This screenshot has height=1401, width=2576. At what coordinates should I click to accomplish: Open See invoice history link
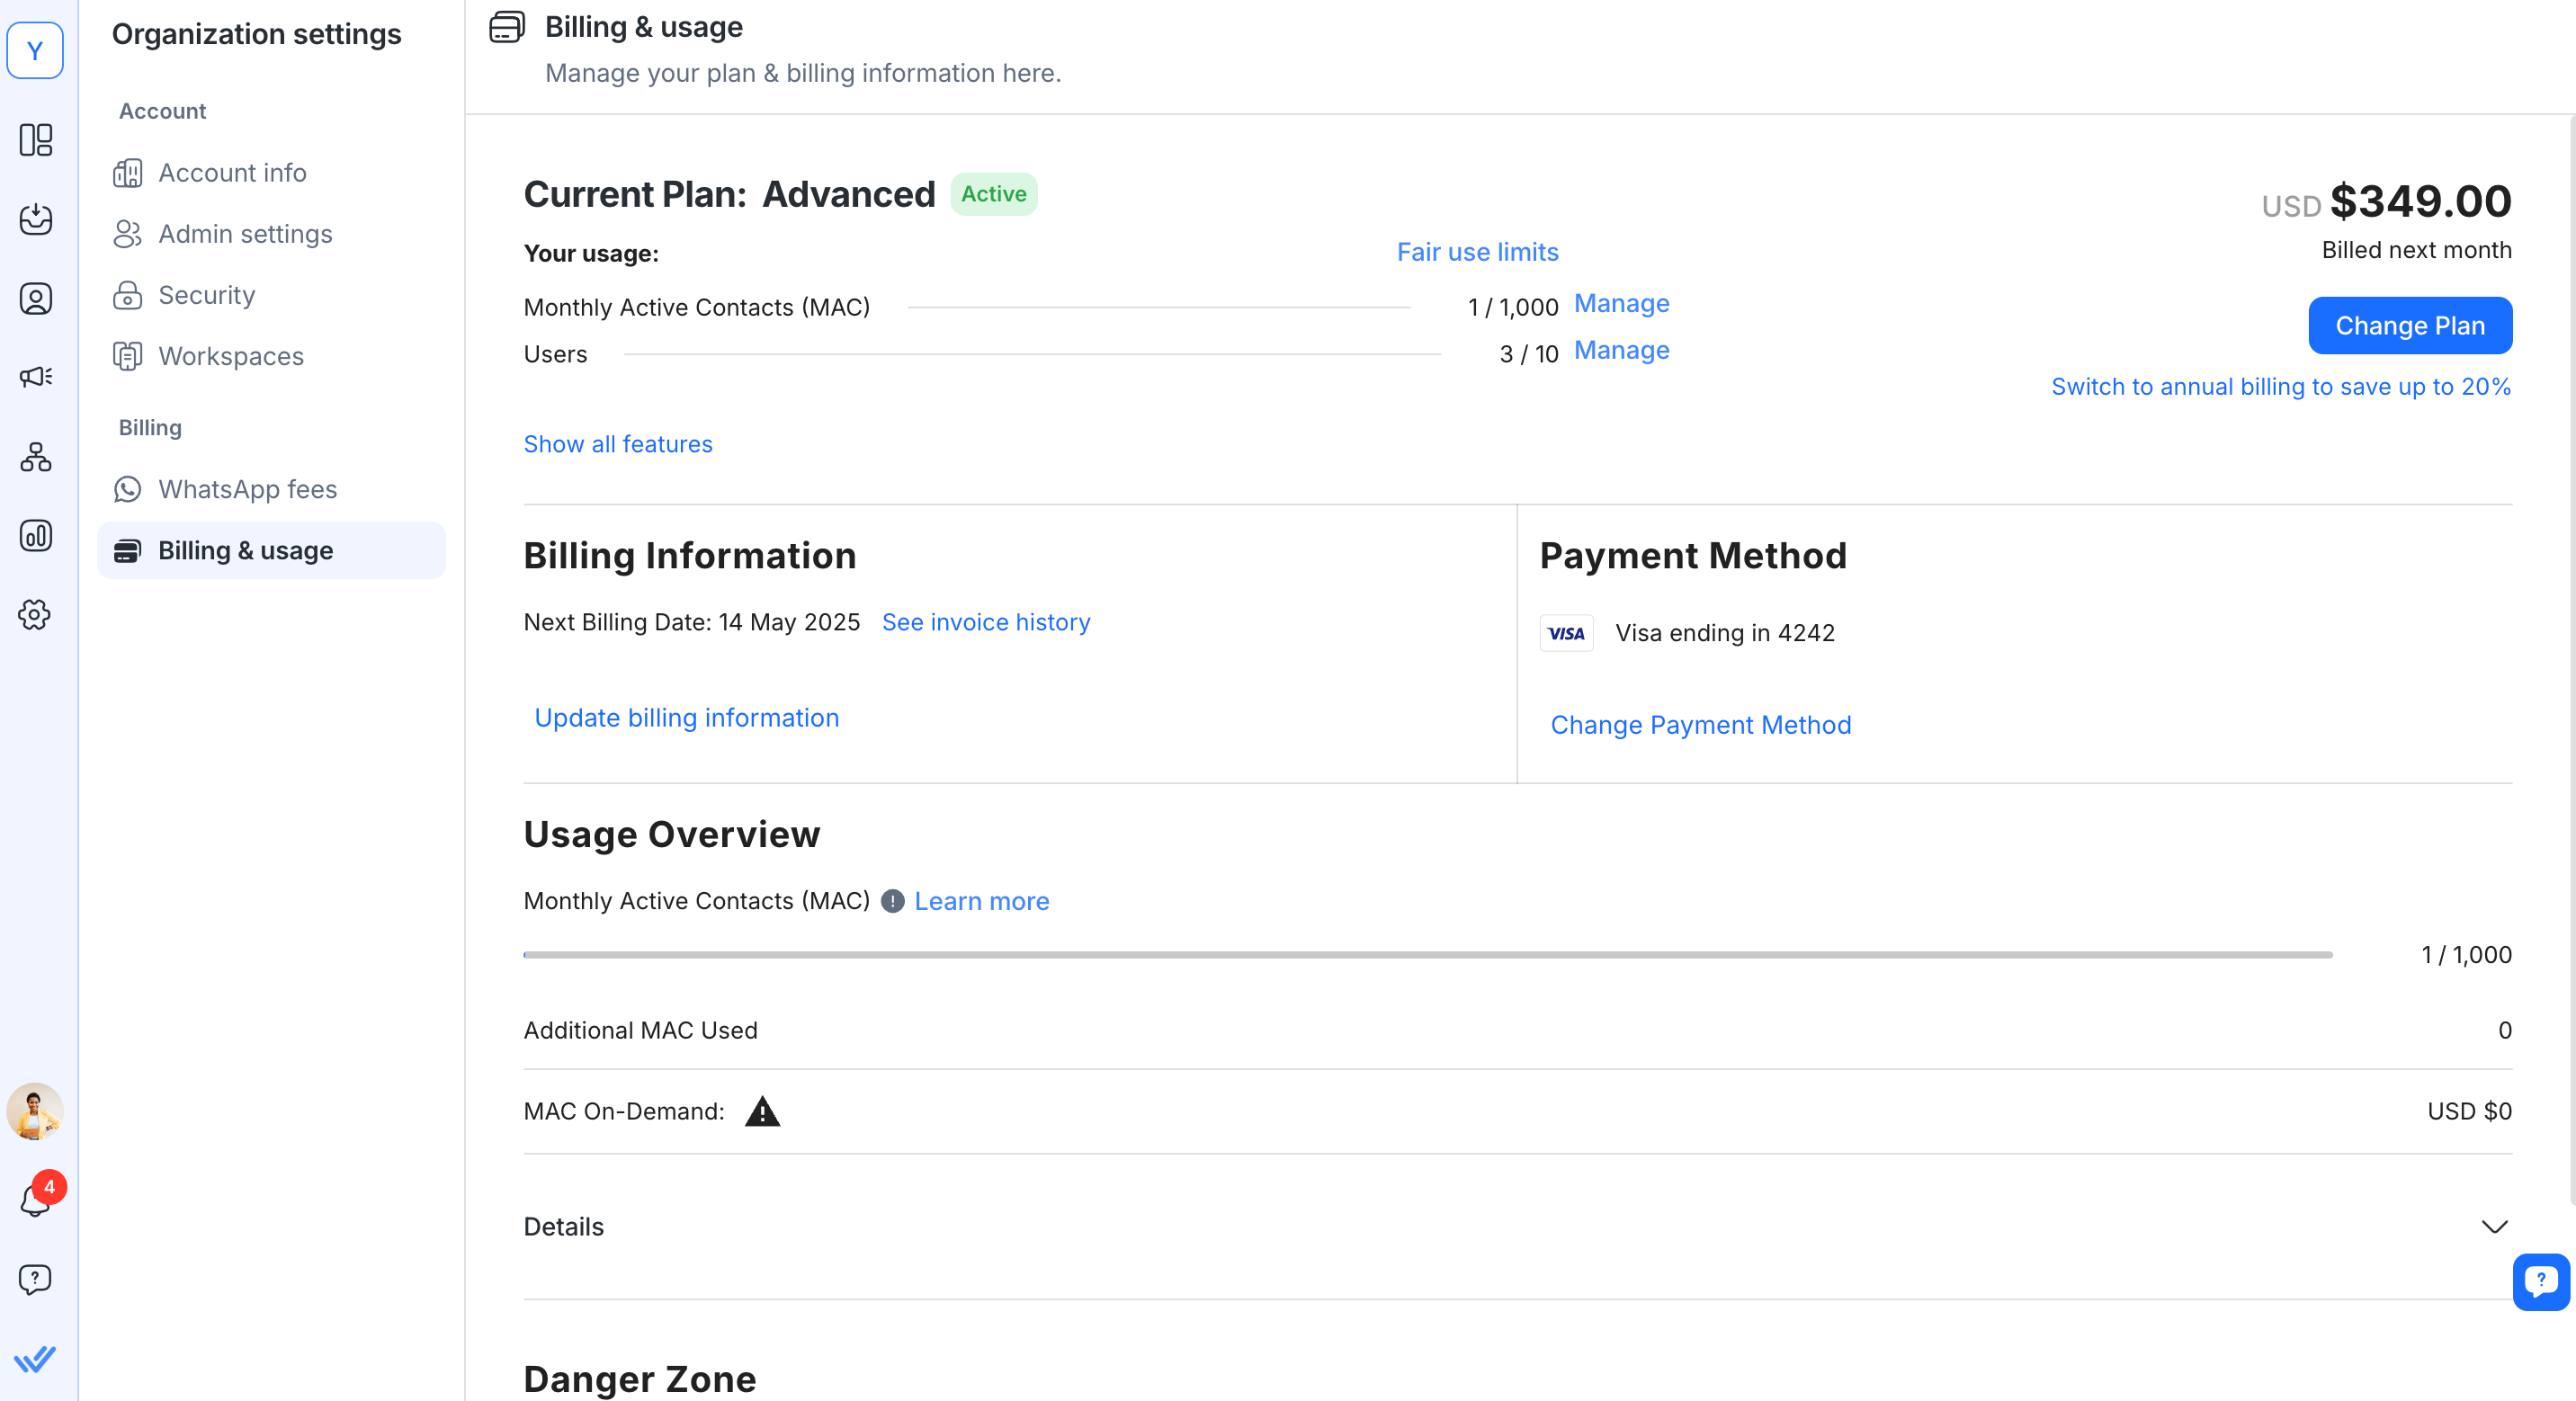pyautogui.click(x=985, y=622)
